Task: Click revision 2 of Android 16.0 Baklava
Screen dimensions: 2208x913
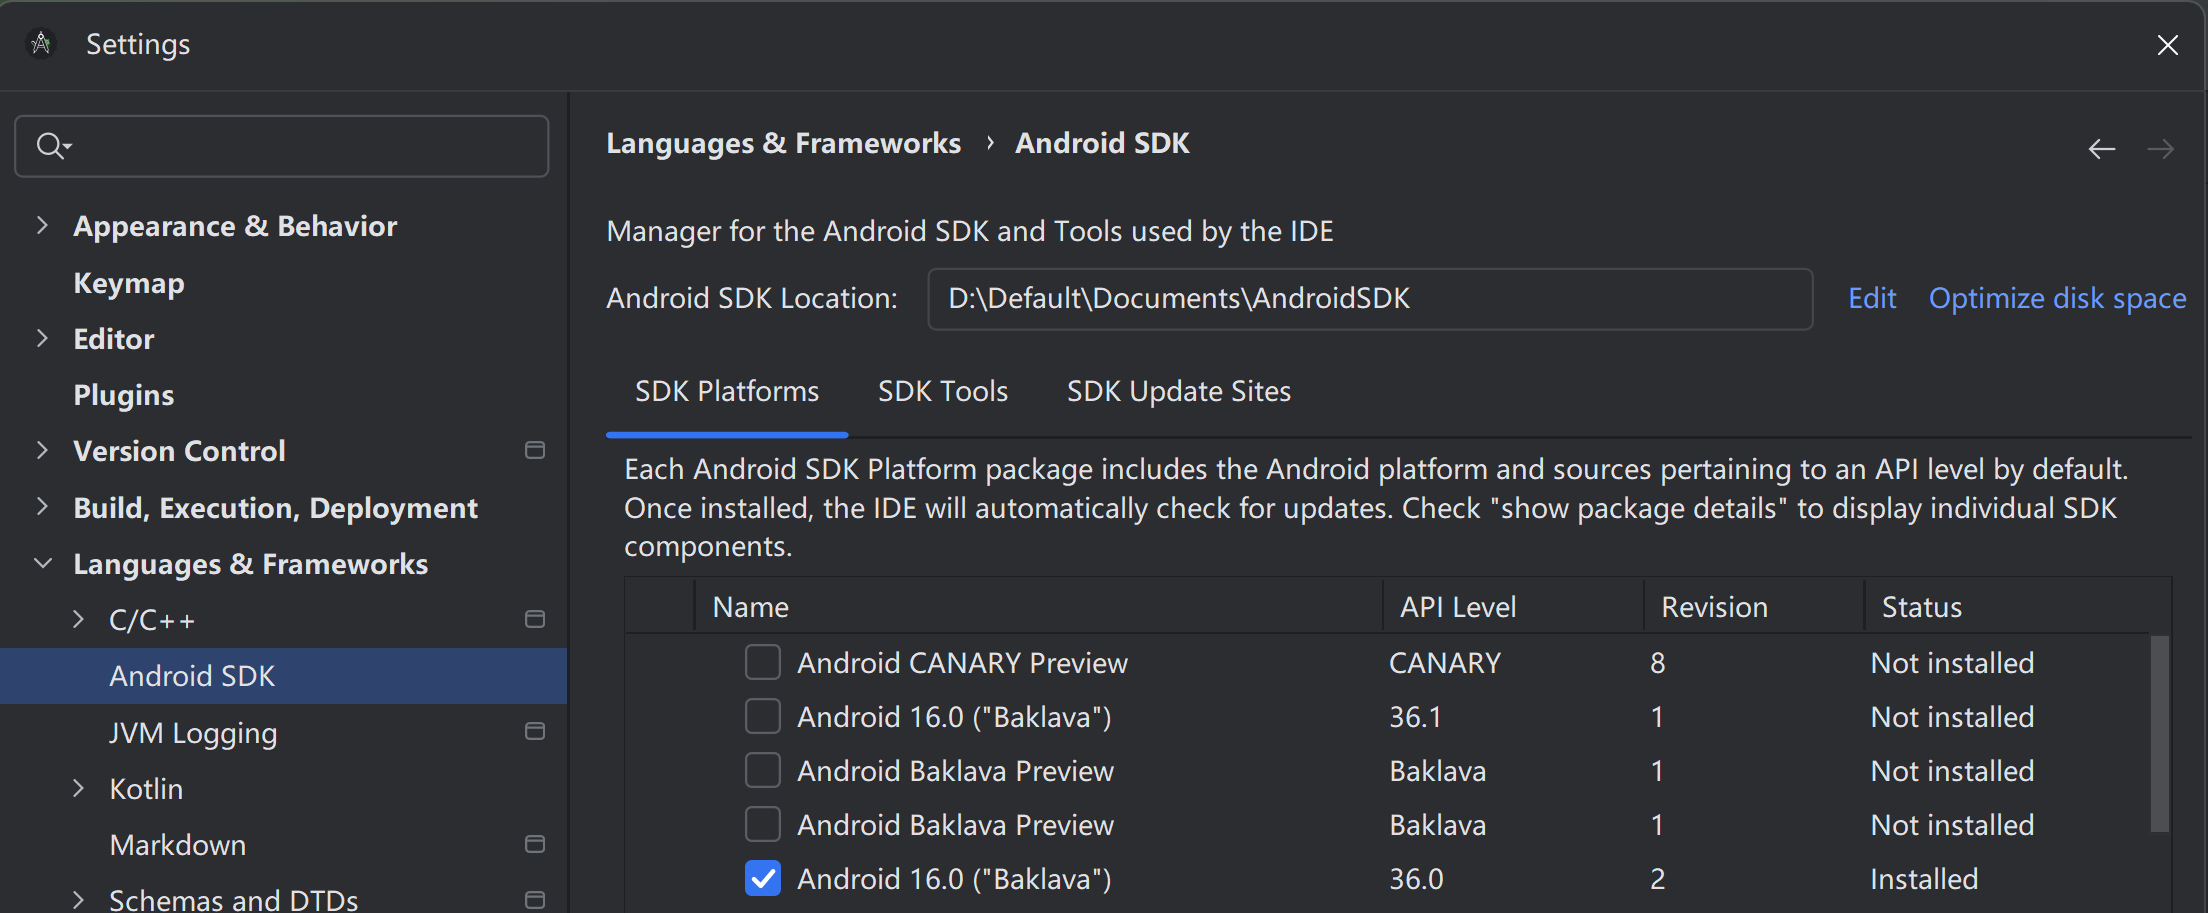Action: pyautogui.click(x=1657, y=879)
